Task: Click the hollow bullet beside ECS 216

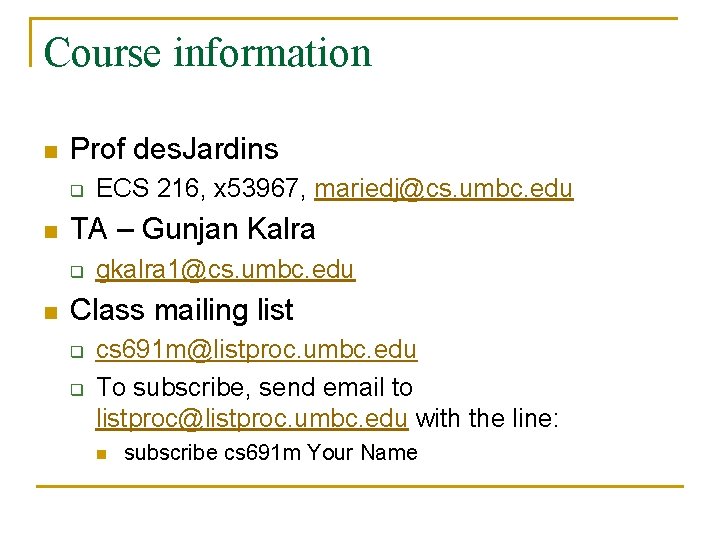Action: [77, 191]
